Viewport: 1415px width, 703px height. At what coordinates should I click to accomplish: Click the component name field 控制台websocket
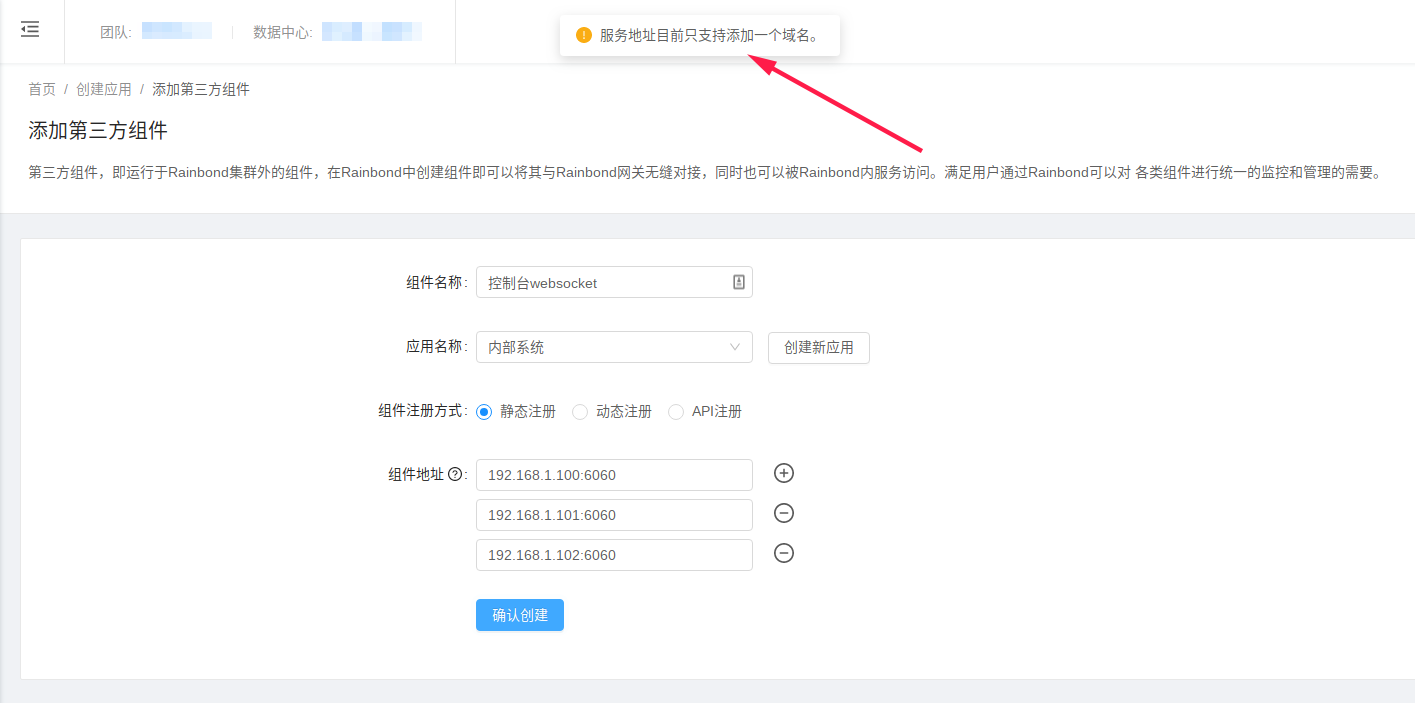(x=614, y=282)
